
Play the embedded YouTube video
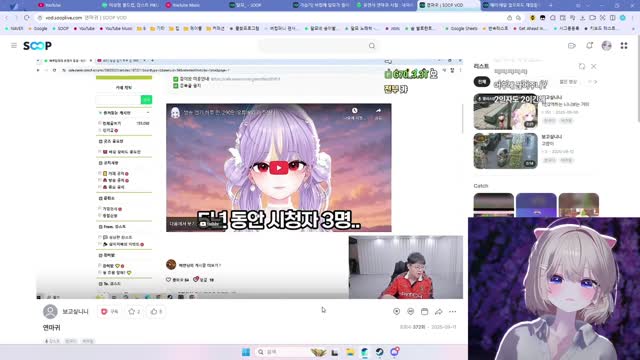[279, 167]
